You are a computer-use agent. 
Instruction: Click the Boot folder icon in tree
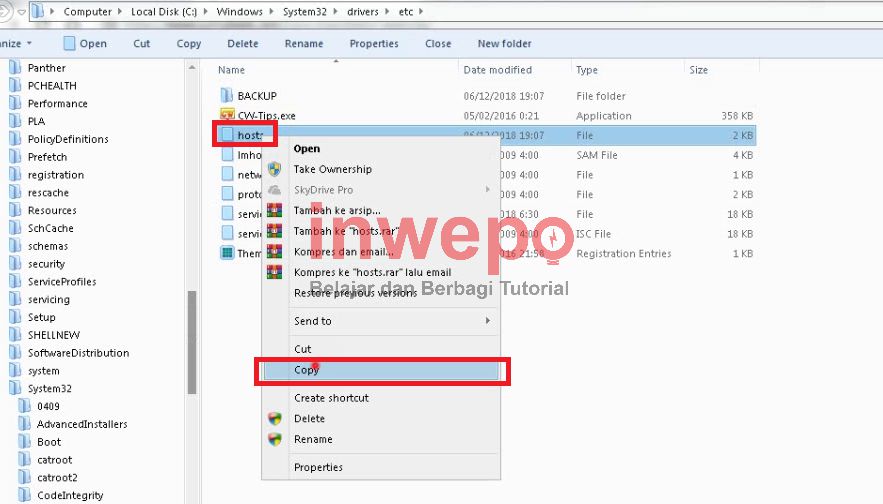coord(24,441)
